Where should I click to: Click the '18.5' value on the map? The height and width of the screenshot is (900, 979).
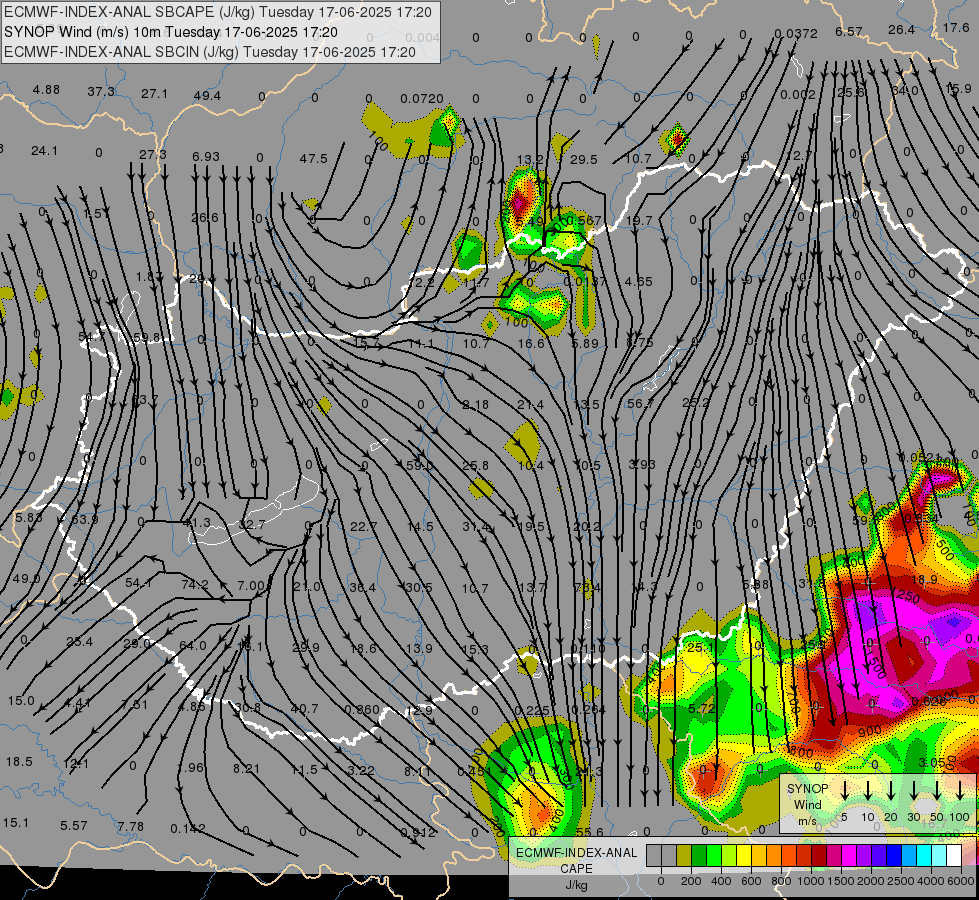pyautogui.click(x=19, y=761)
